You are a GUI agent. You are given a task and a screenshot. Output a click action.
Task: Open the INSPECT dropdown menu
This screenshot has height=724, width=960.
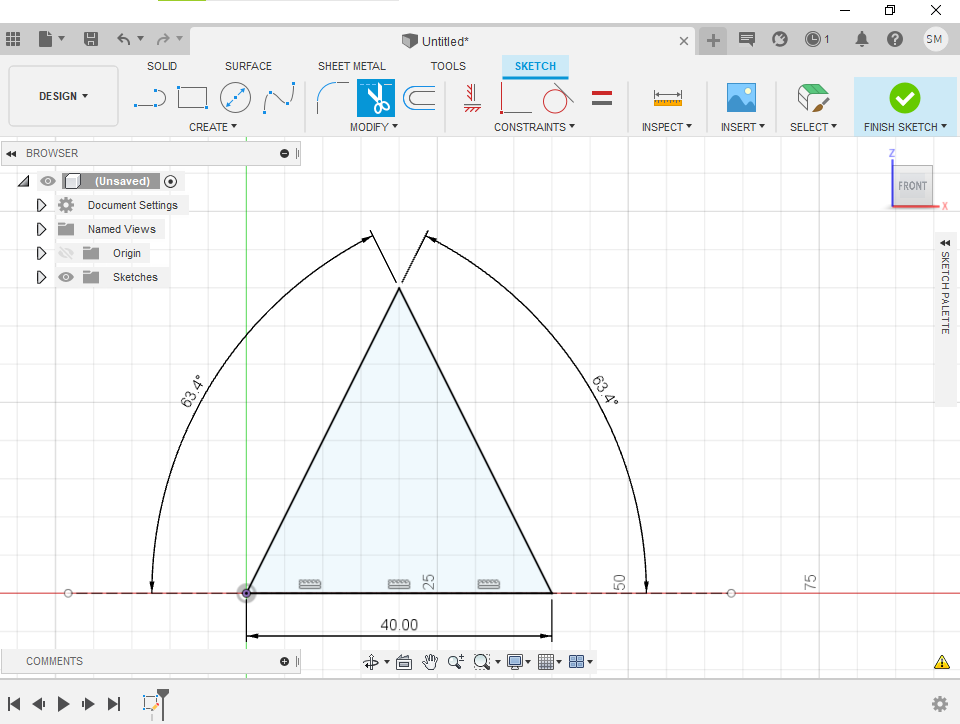667,127
